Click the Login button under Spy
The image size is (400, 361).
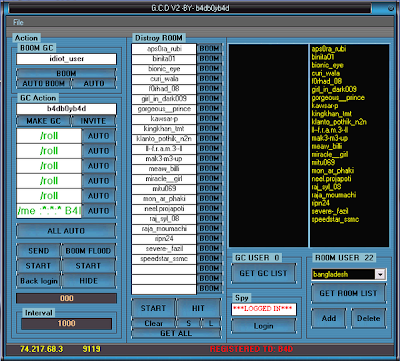tap(263, 326)
